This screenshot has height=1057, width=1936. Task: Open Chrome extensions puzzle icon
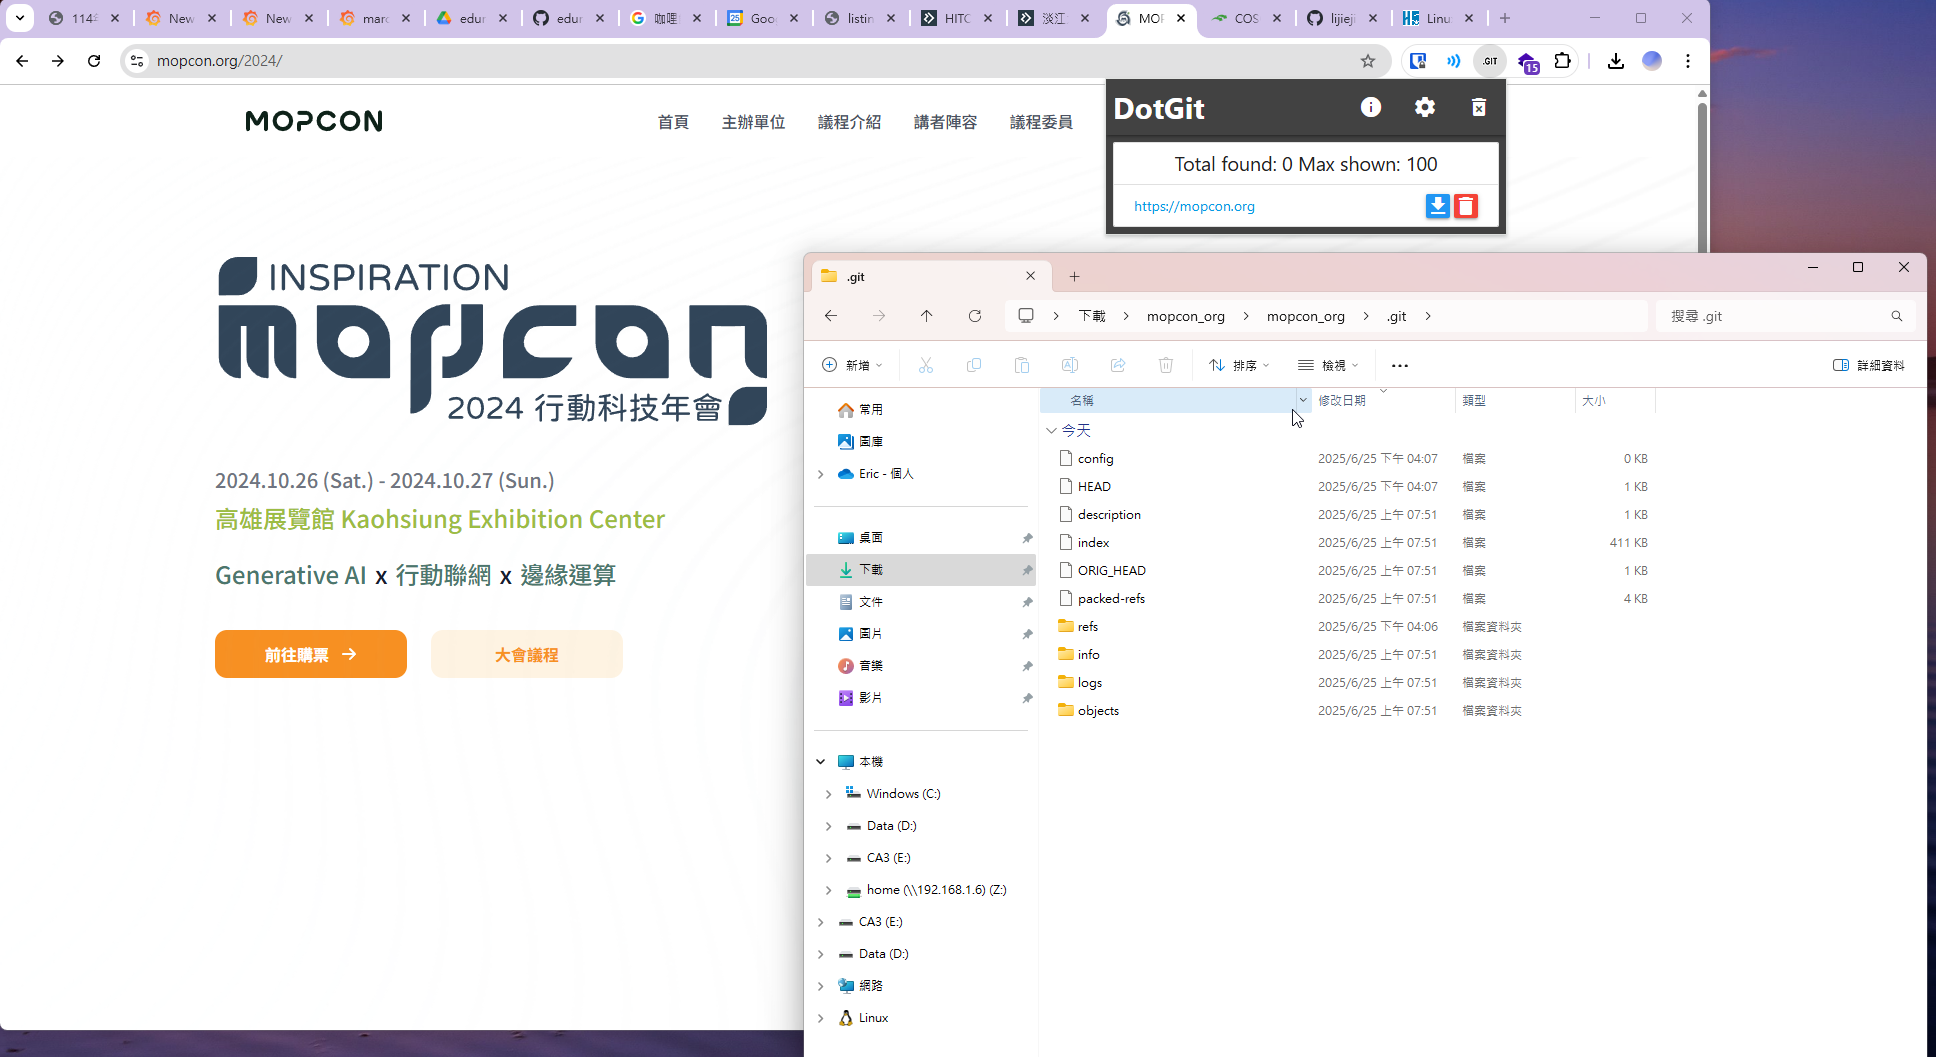pos(1563,61)
